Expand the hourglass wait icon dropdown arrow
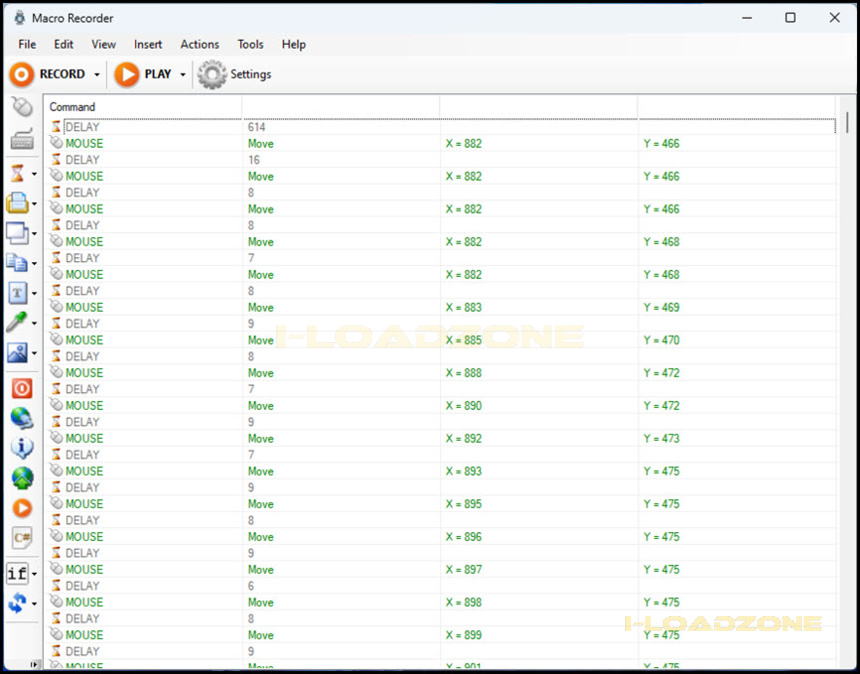The height and width of the screenshot is (674, 860). click(x=34, y=174)
